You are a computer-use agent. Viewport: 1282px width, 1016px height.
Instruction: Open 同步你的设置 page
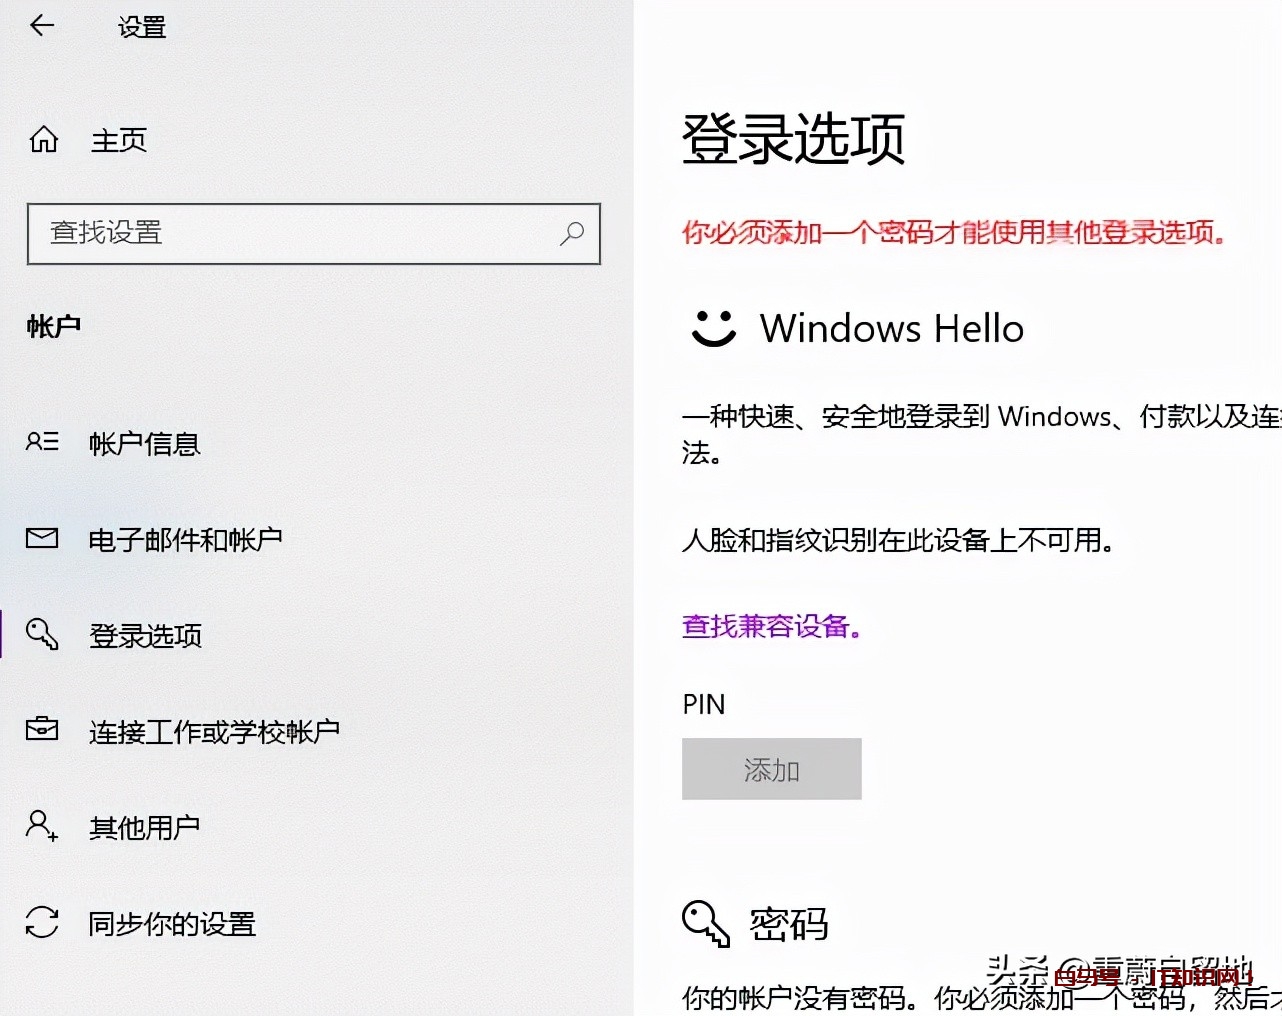coord(172,924)
